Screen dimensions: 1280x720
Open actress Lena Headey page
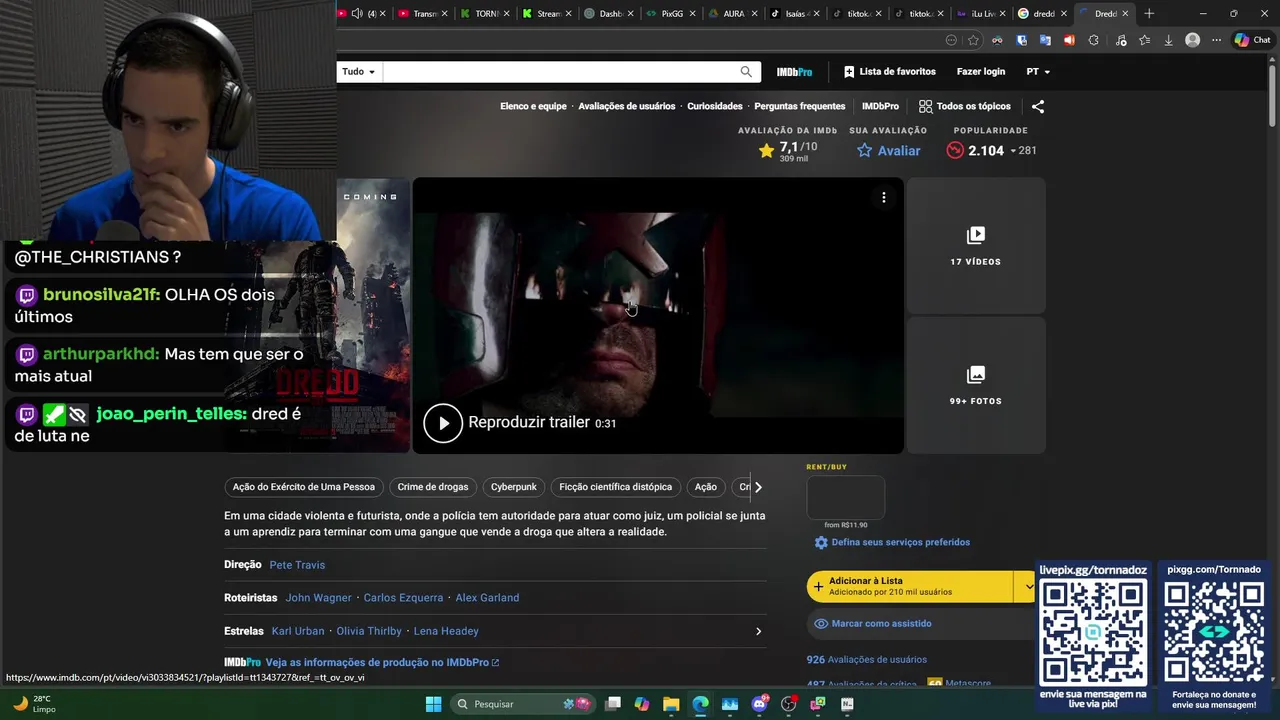point(446,631)
